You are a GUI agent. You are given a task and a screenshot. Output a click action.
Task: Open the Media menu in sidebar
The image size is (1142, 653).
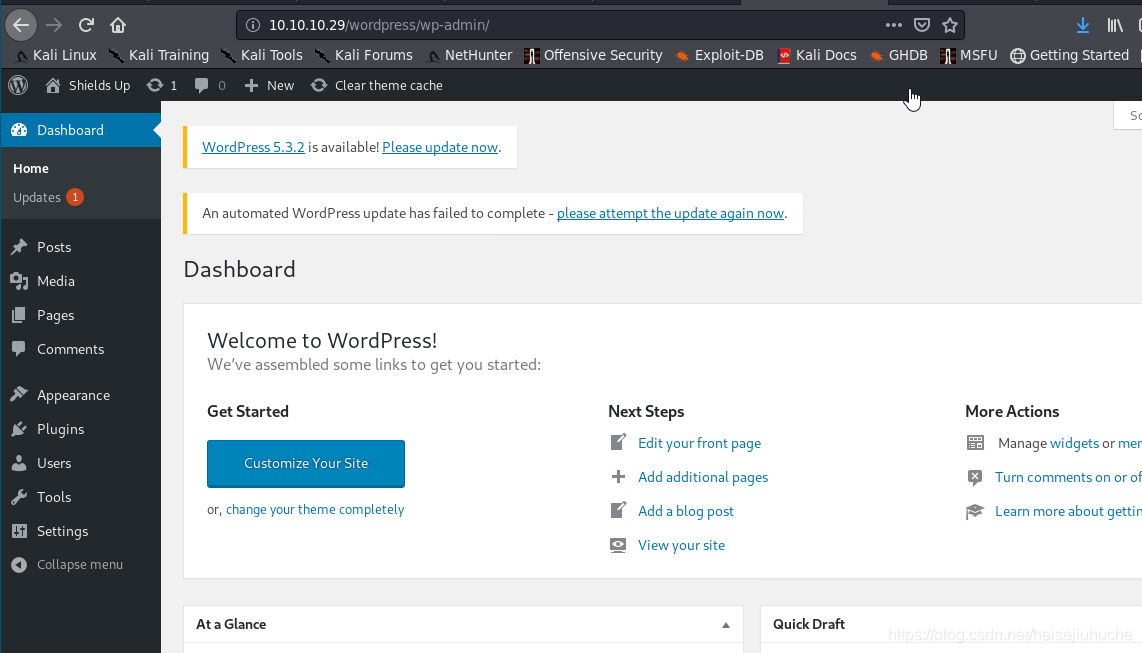tap(80, 281)
